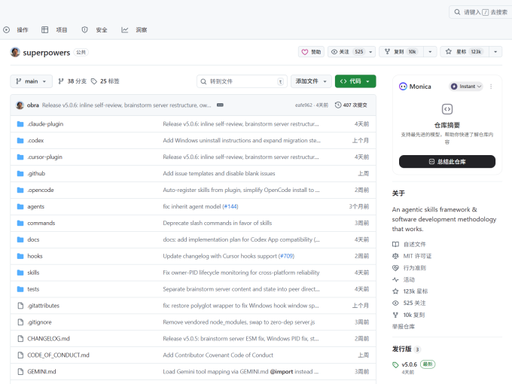Open the v5.0.6 latest release
The width and height of the screenshot is (512, 384).
pos(409,365)
